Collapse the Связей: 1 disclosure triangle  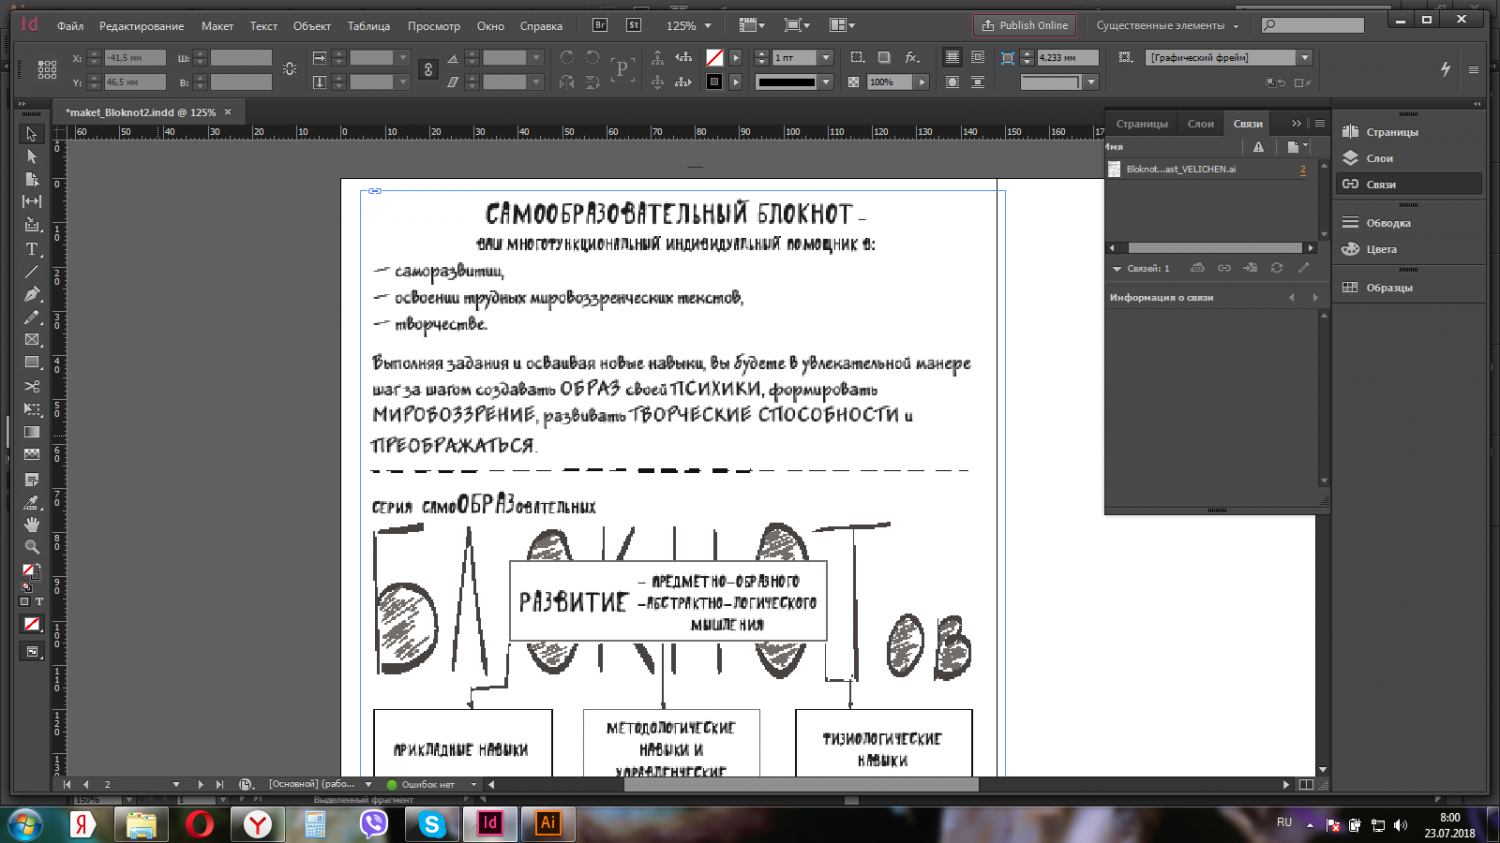tap(1117, 269)
